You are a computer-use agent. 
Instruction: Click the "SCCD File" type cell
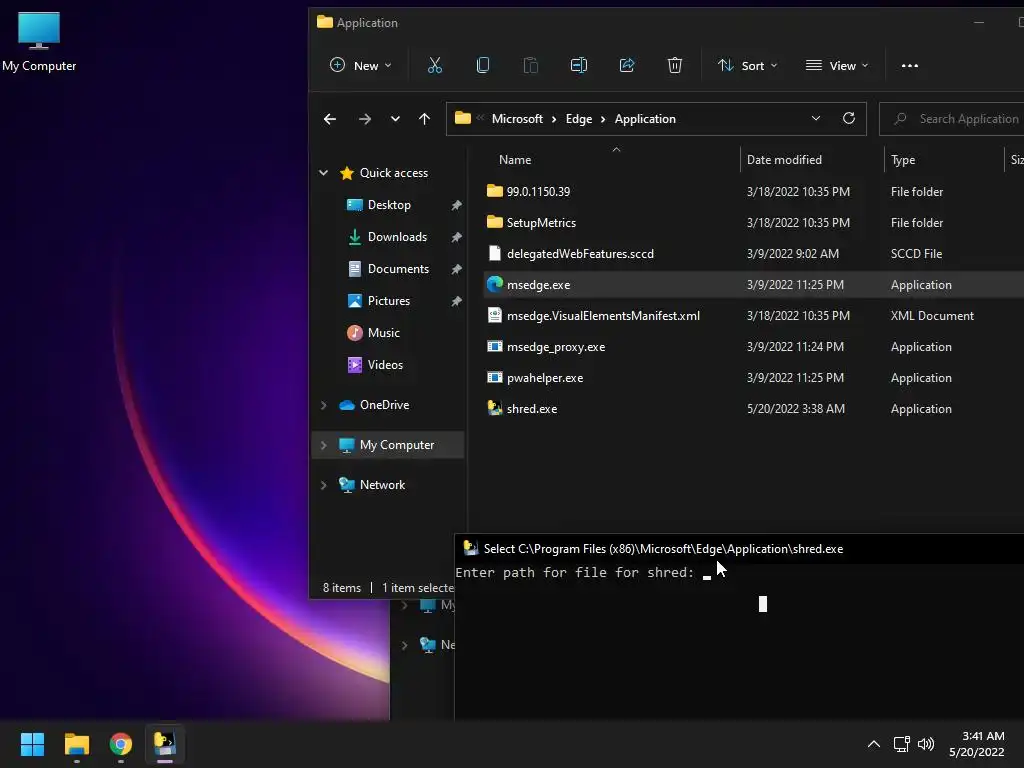click(916, 253)
